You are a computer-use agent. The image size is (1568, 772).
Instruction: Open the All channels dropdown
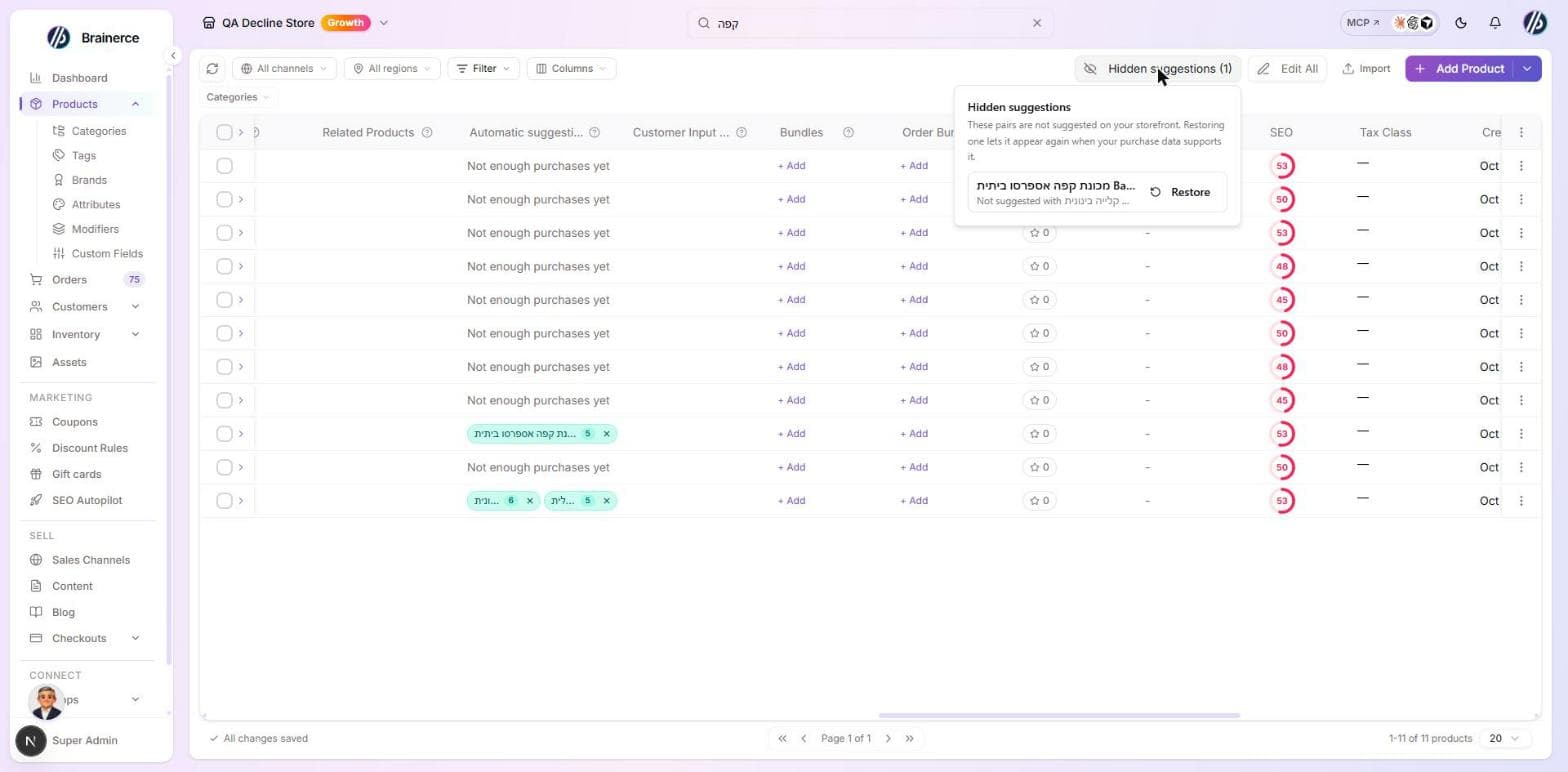pos(285,69)
